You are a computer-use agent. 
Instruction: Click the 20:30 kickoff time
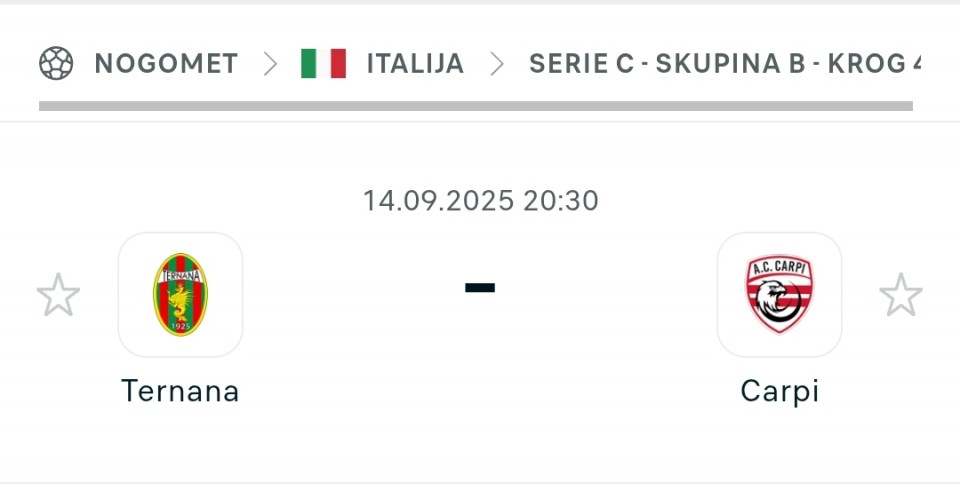pyautogui.click(x=561, y=201)
